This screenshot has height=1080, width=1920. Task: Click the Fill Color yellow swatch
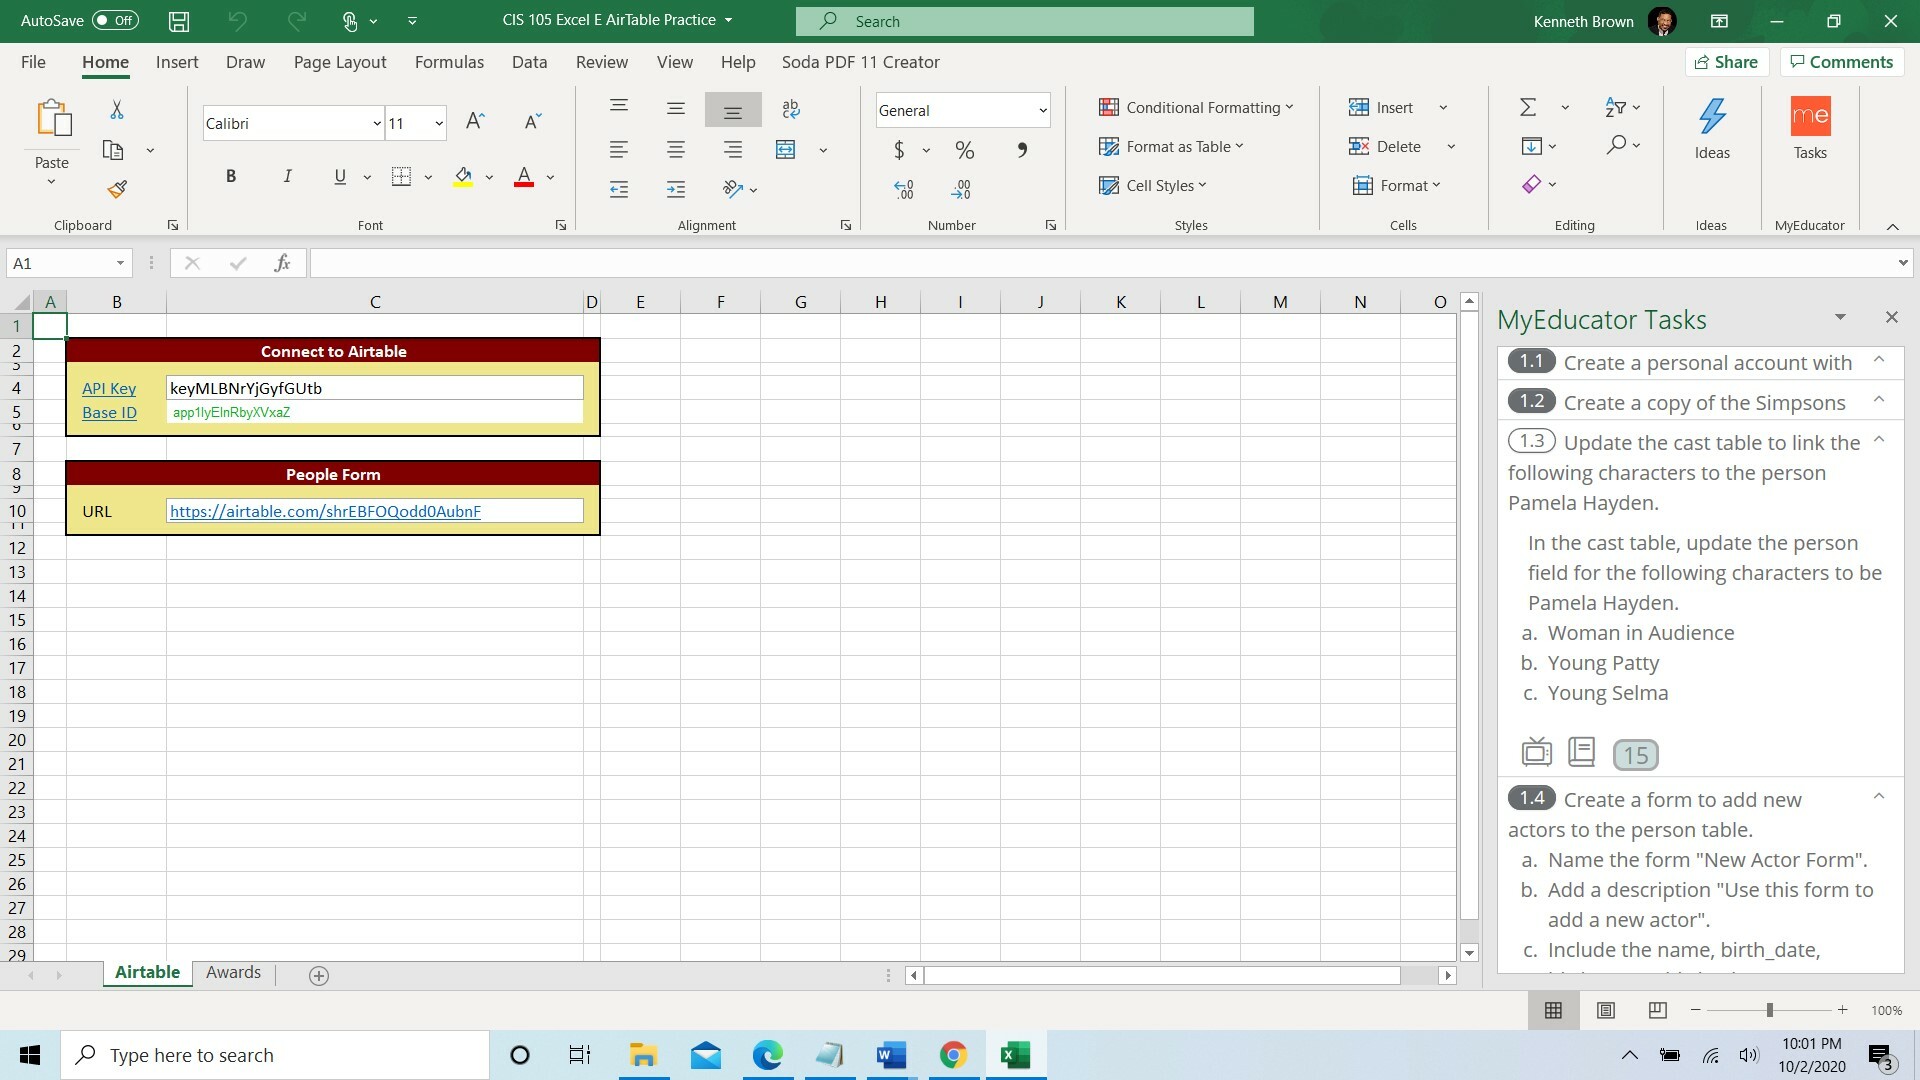coord(463,177)
